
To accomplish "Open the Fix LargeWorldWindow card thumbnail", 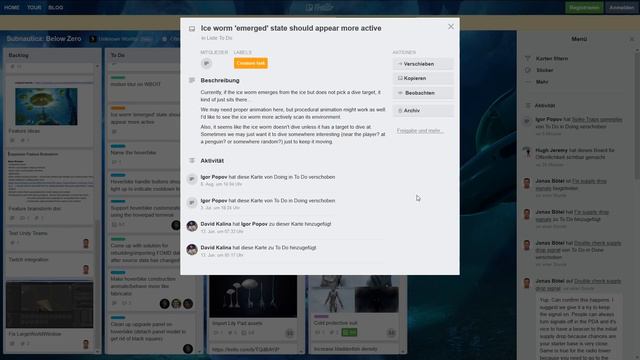I will tap(49, 304).
